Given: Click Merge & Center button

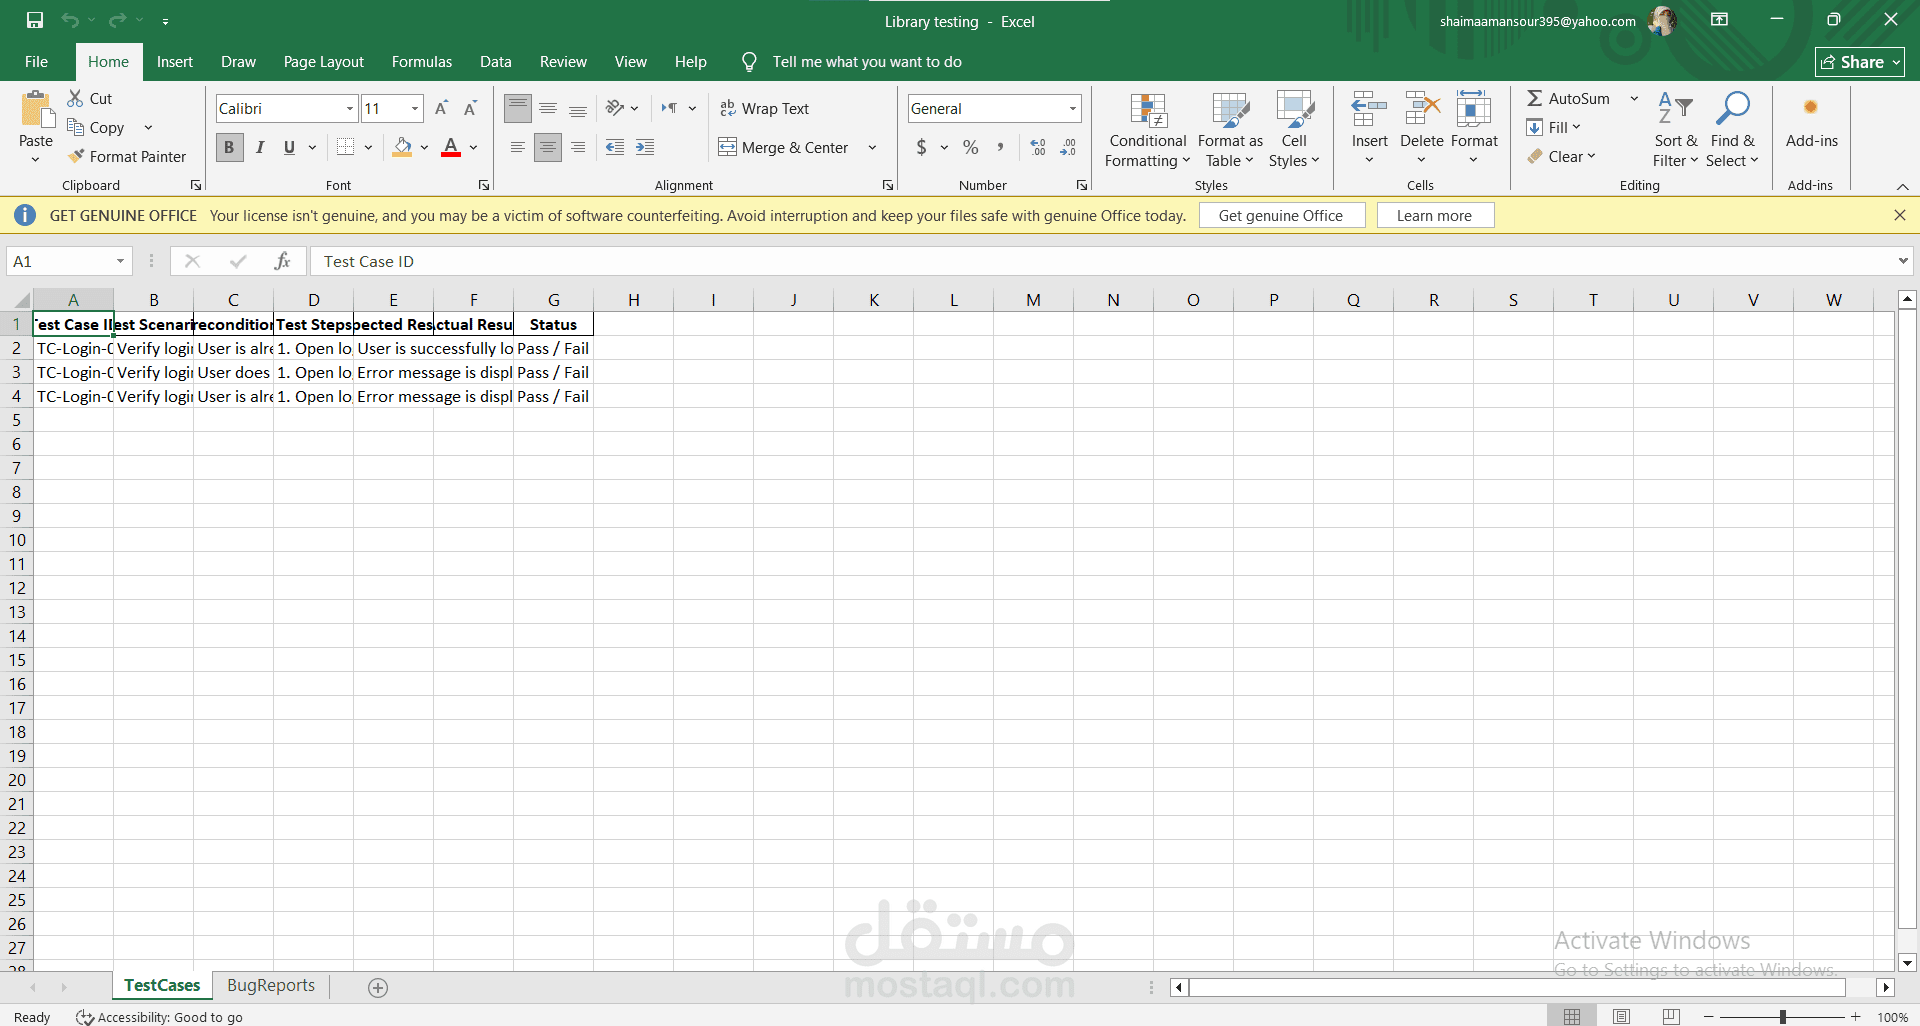Looking at the screenshot, I should pyautogui.click(x=784, y=147).
